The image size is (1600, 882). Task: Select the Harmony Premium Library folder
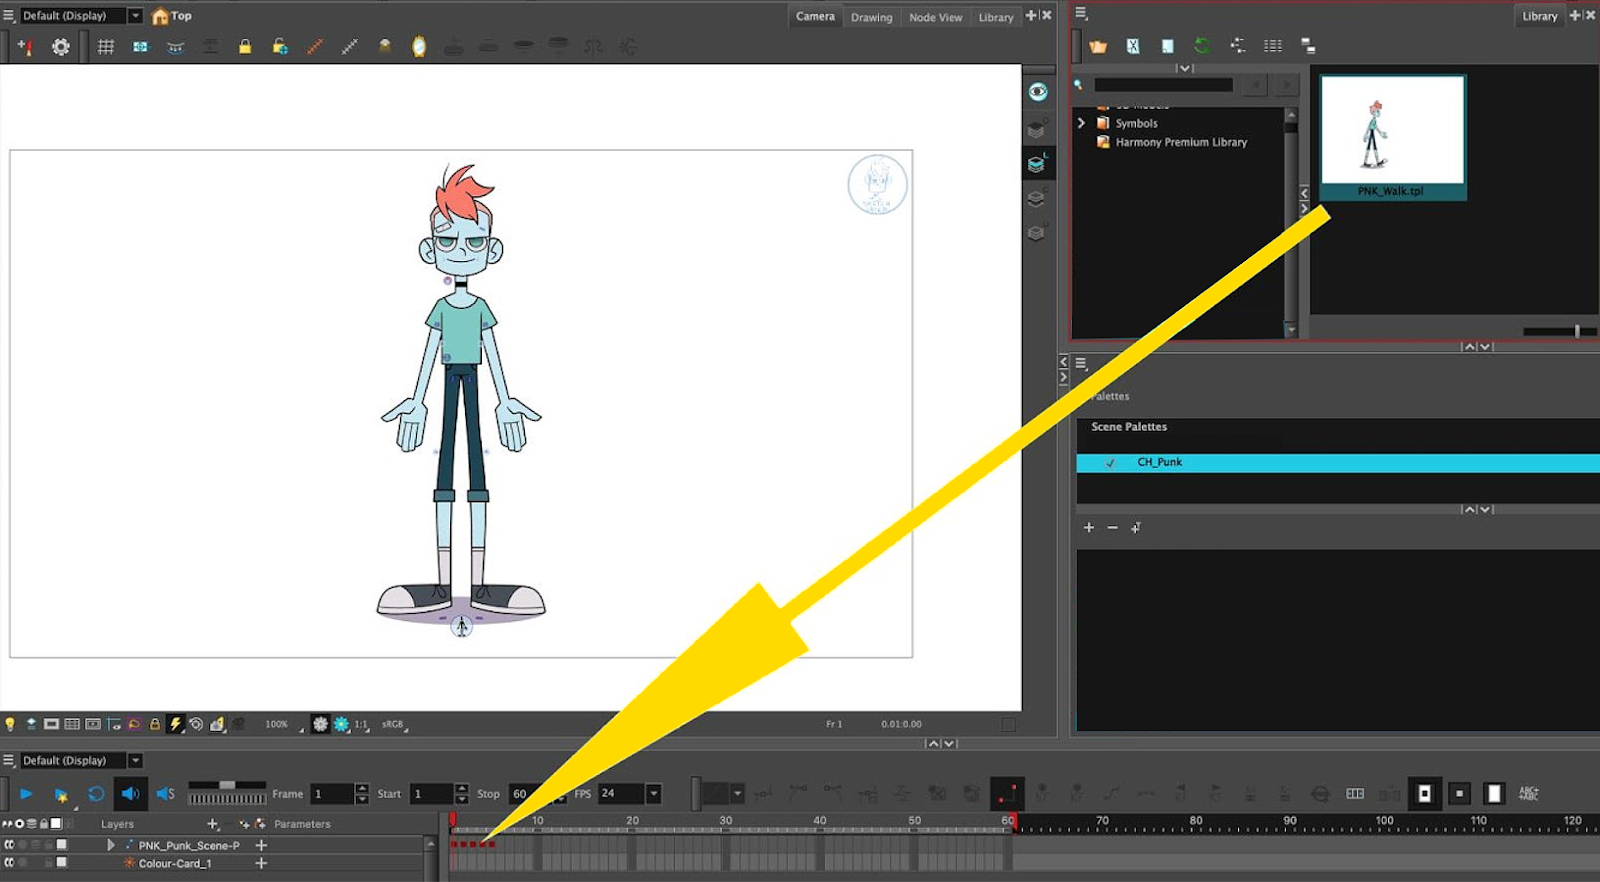(x=1180, y=142)
